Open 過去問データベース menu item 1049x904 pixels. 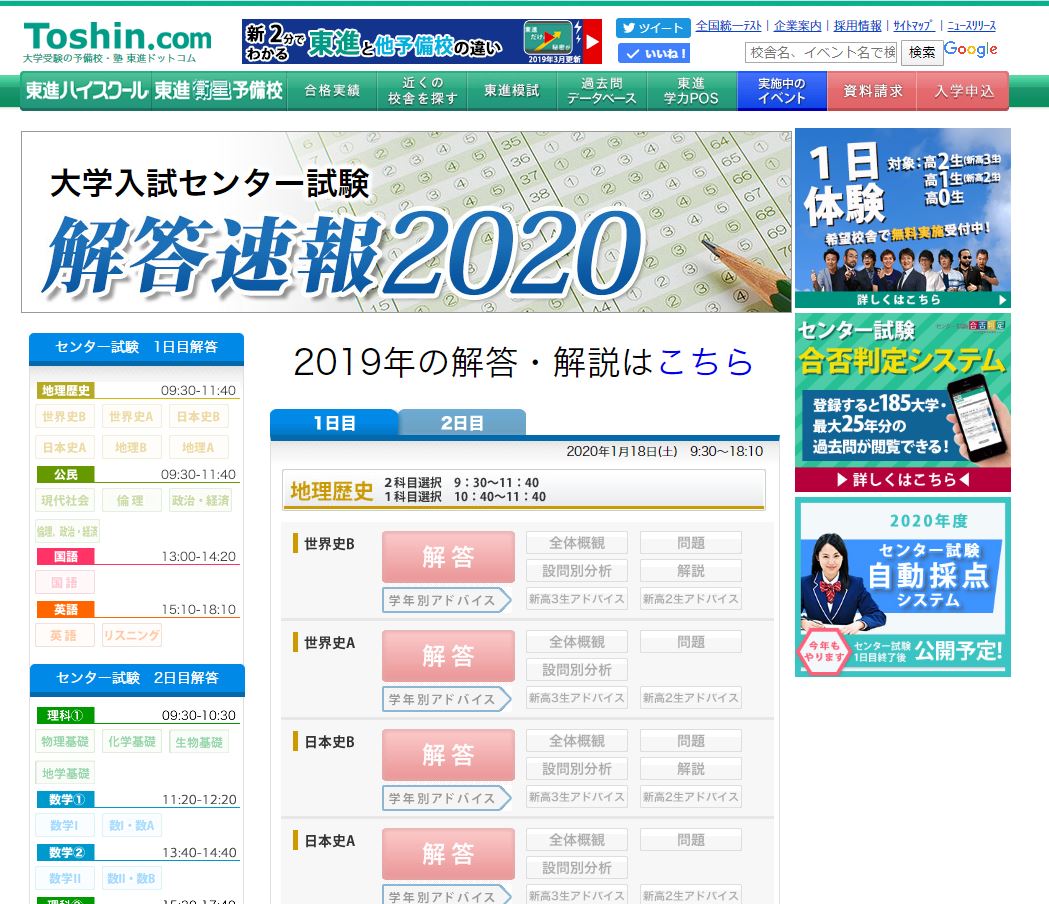click(601, 91)
